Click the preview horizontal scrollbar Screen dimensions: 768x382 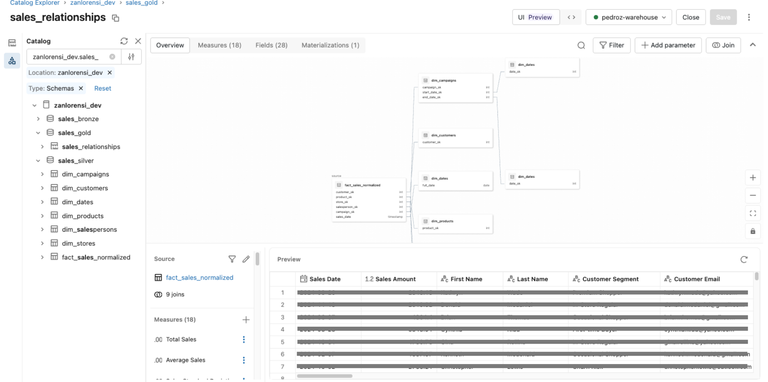[324, 376]
